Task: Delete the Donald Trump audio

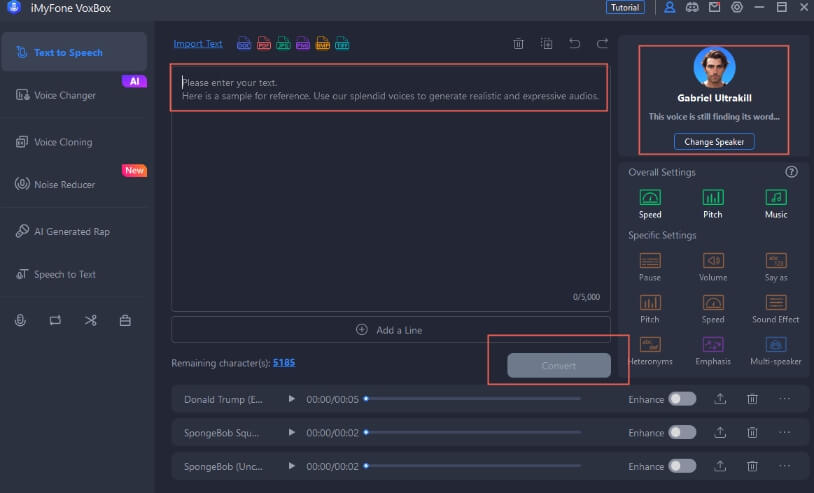Action: click(752, 399)
